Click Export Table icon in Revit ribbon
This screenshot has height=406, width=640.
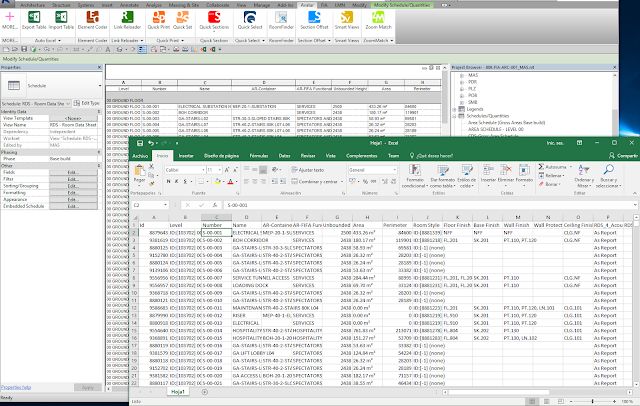click(x=34, y=20)
